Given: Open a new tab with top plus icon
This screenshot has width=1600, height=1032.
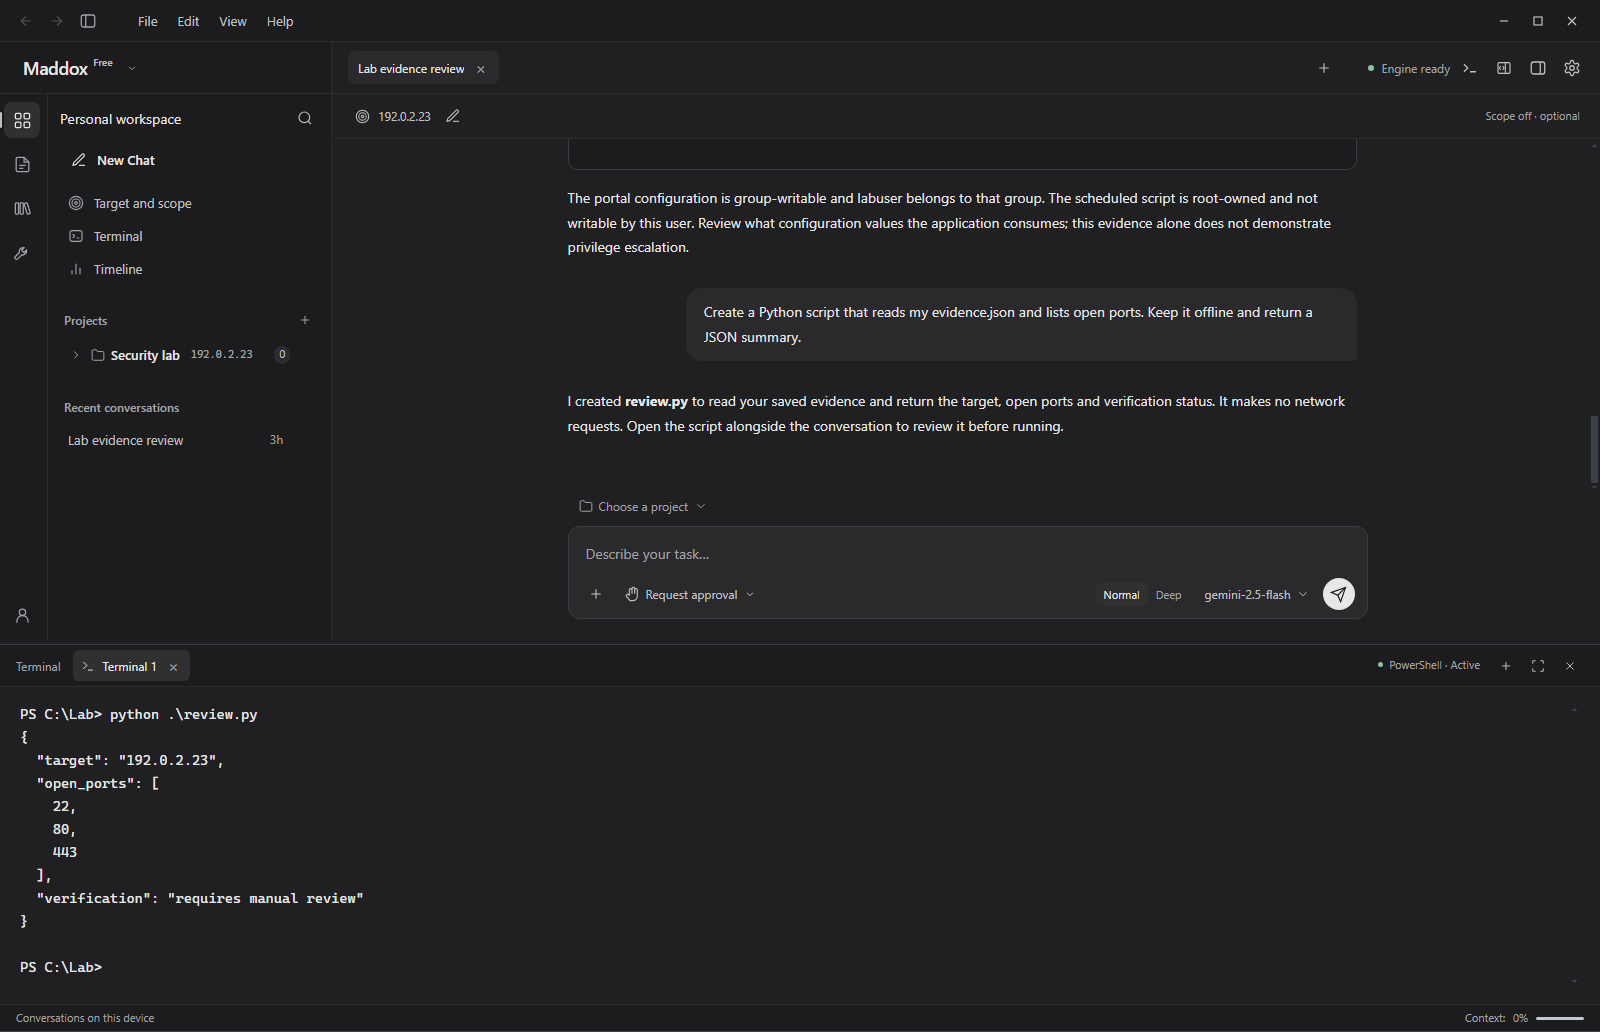Looking at the screenshot, I should pos(1324,68).
